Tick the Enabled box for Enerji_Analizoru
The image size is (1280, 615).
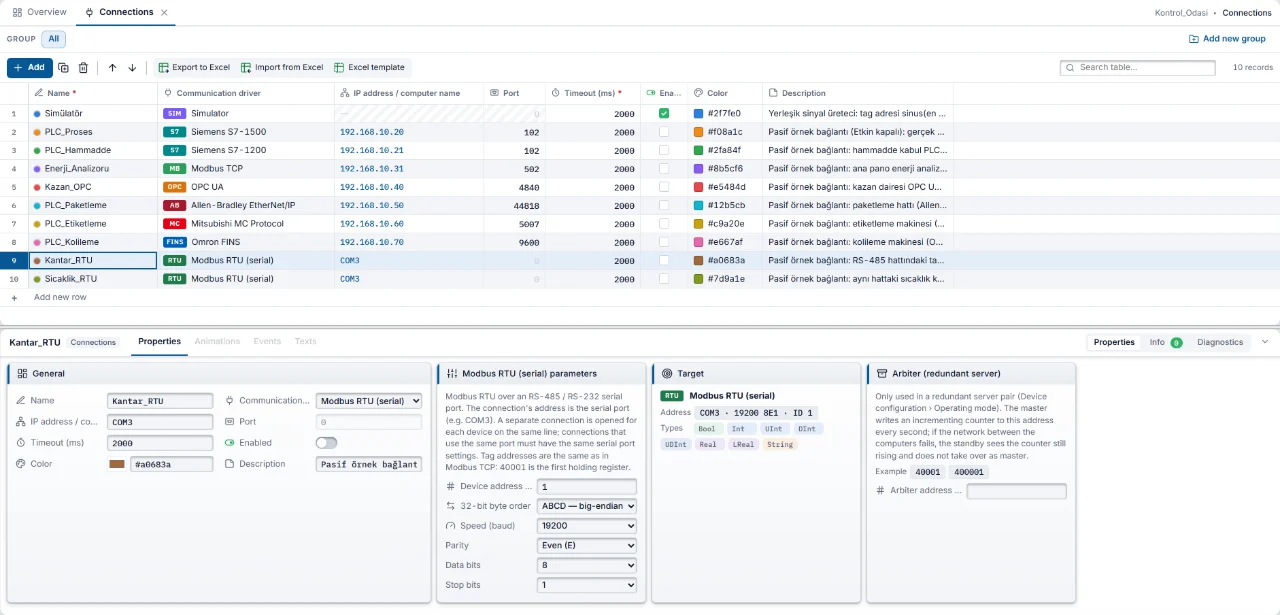pos(664,169)
